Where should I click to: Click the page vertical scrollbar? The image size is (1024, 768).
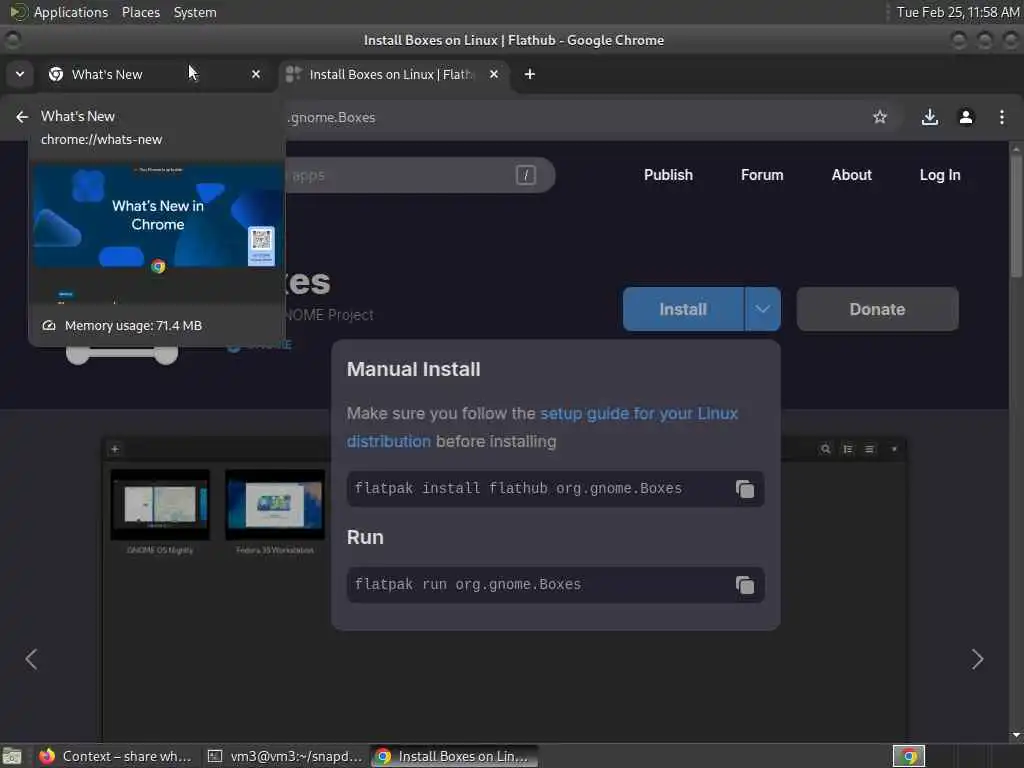tap(1016, 216)
